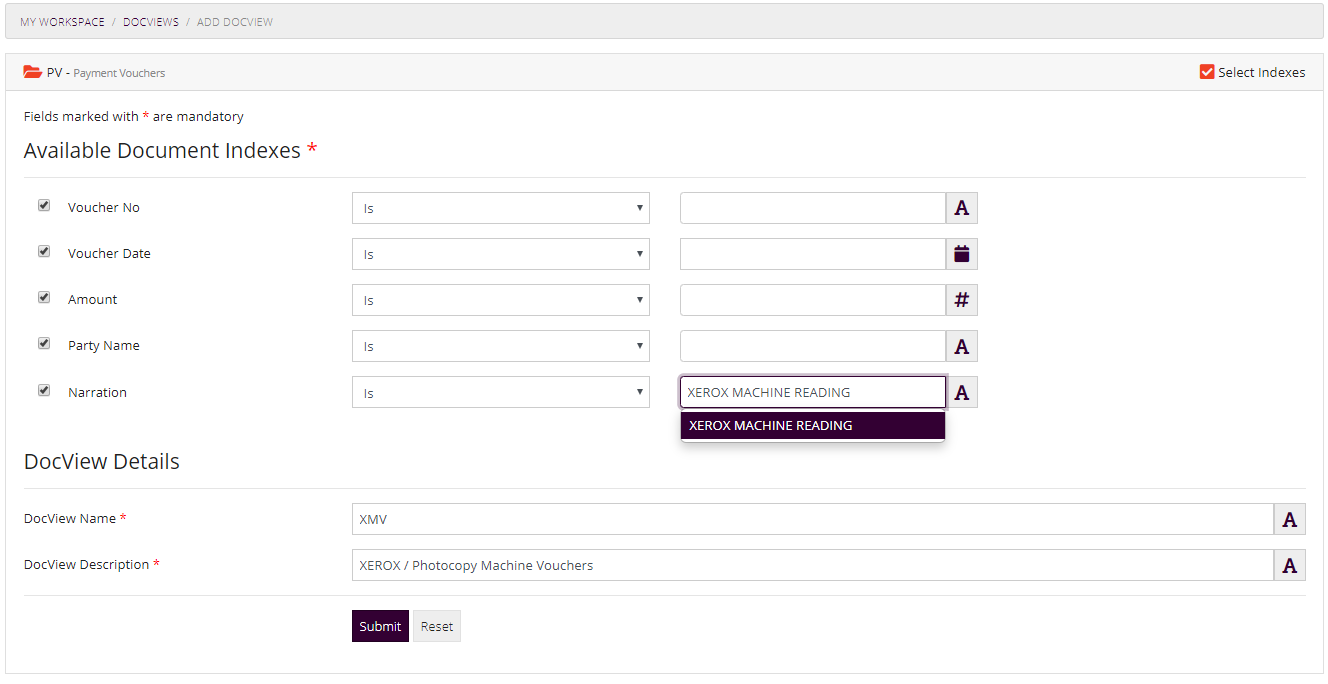Go to MY WORKSPACE via breadcrumb
The image size is (1328, 684).
pyautogui.click(x=62, y=21)
